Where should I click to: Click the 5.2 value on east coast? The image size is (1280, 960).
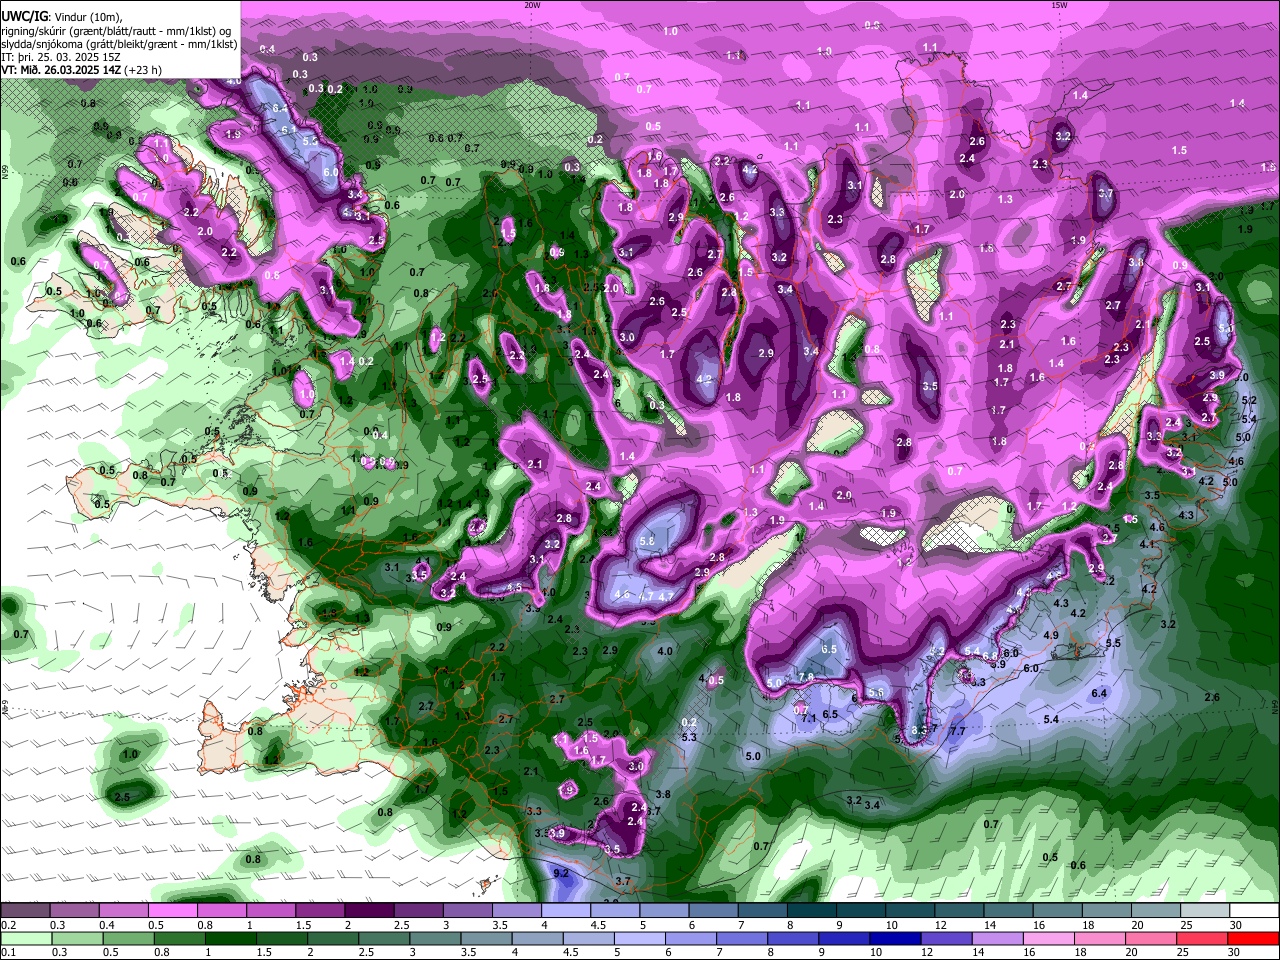point(1248,401)
